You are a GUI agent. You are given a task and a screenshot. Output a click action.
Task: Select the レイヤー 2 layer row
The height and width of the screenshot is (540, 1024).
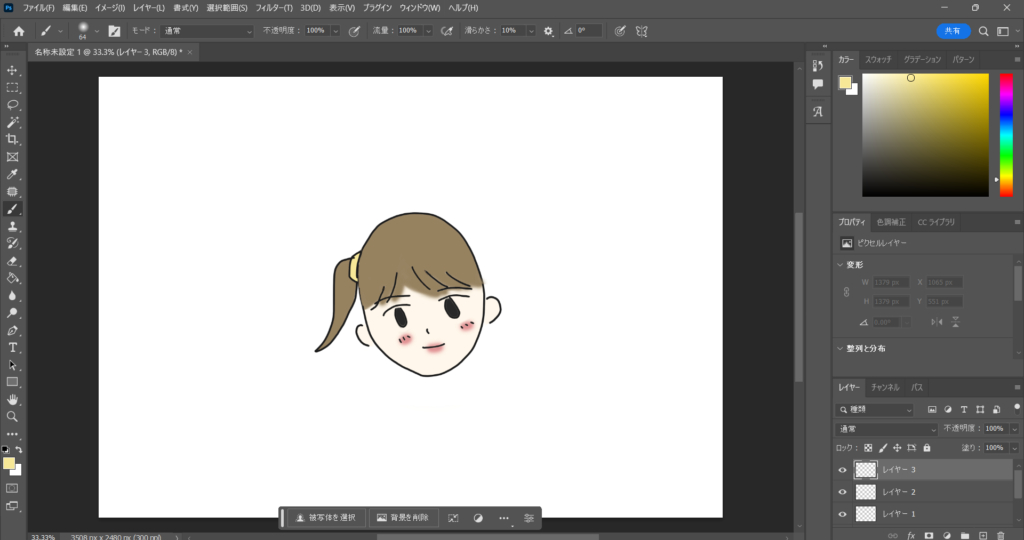tap(930, 492)
